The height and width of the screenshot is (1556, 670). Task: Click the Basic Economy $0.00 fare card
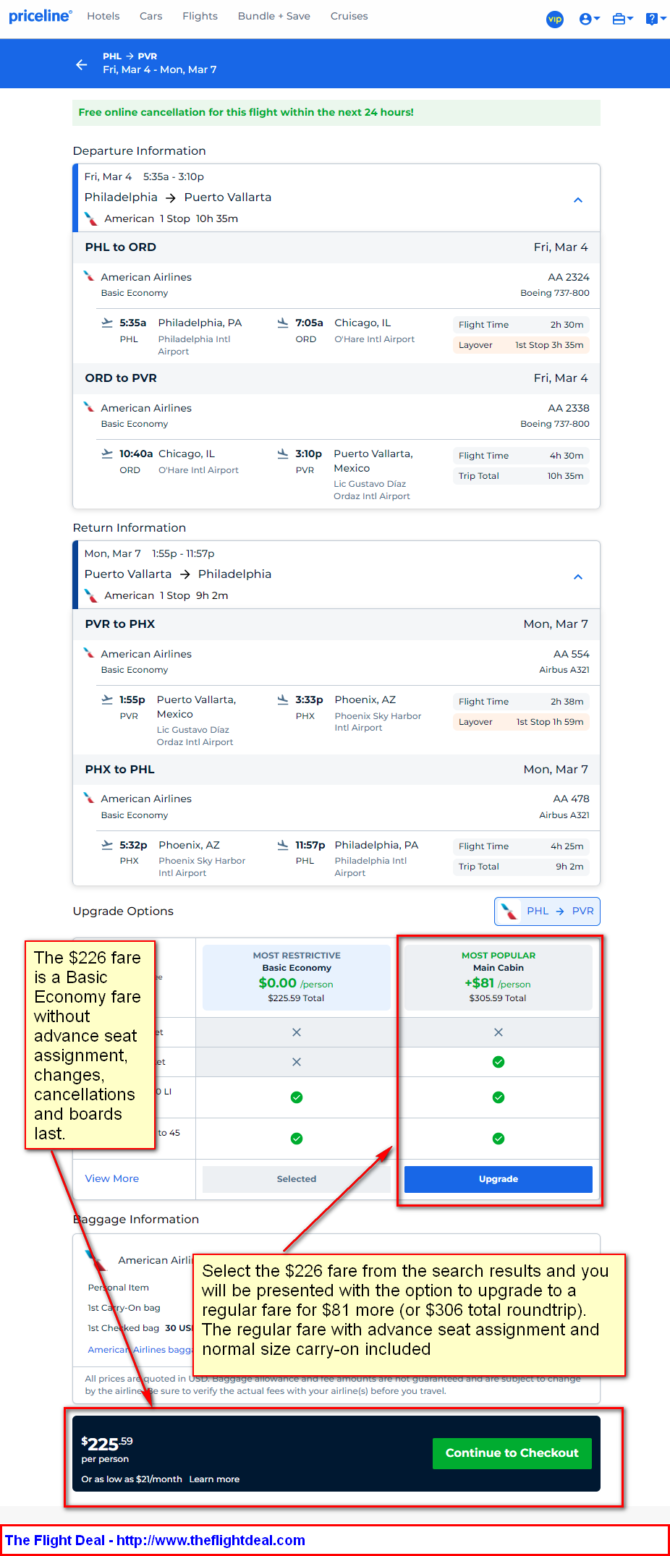click(296, 977)
